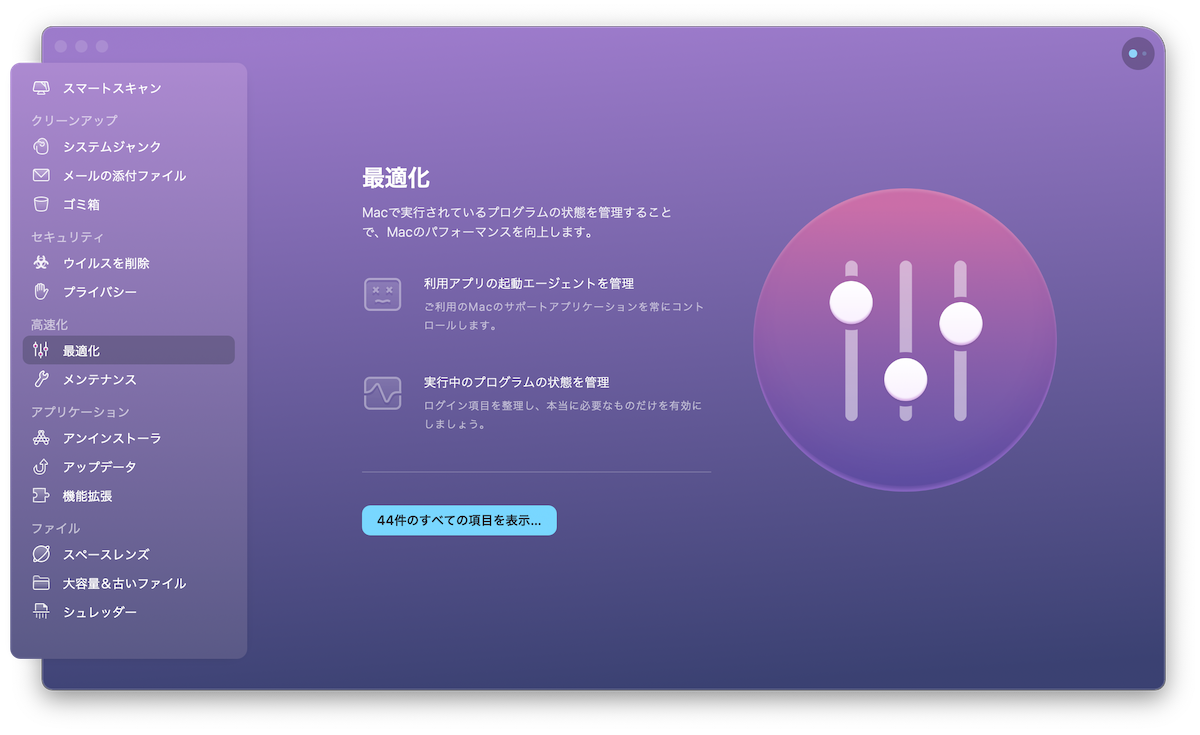This screenshot has width=1200, height=735.
Task: Click the クリーンアップ section label
Action: point(74,120)
